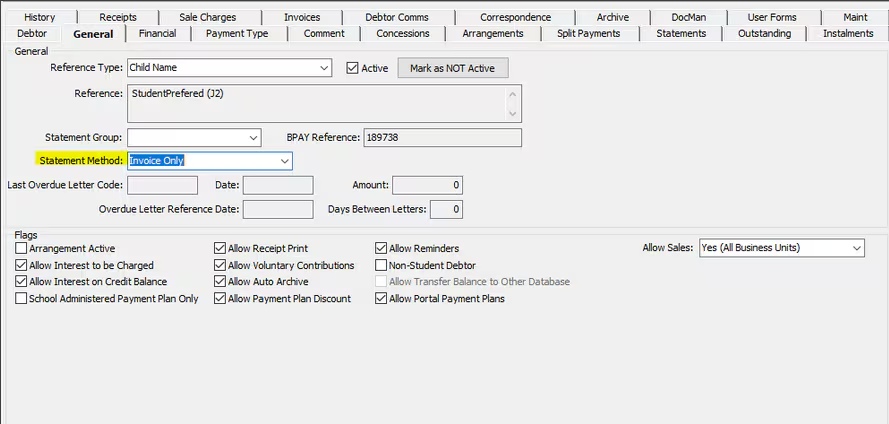Viewport: 889px width, 424px height.
Task: Click the Mark as NOT Active button
Action: click(452, 68)
